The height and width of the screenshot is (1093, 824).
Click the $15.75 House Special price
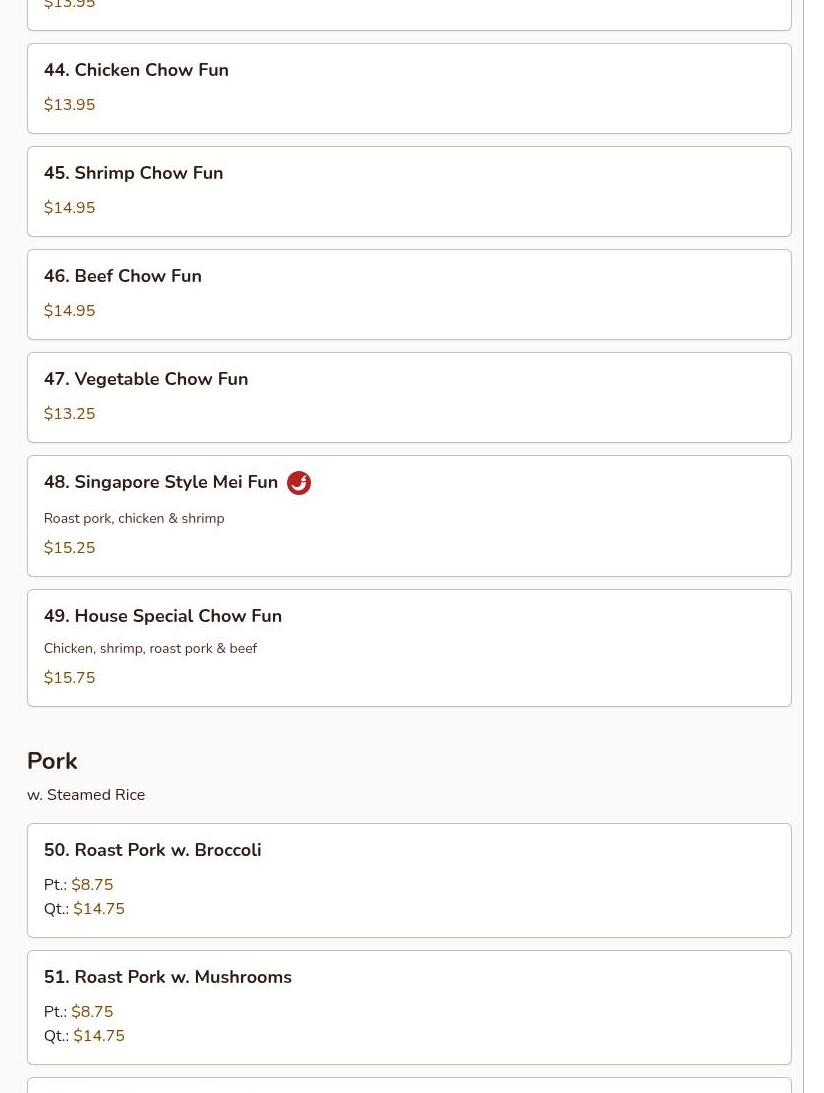tap(69, 678)
